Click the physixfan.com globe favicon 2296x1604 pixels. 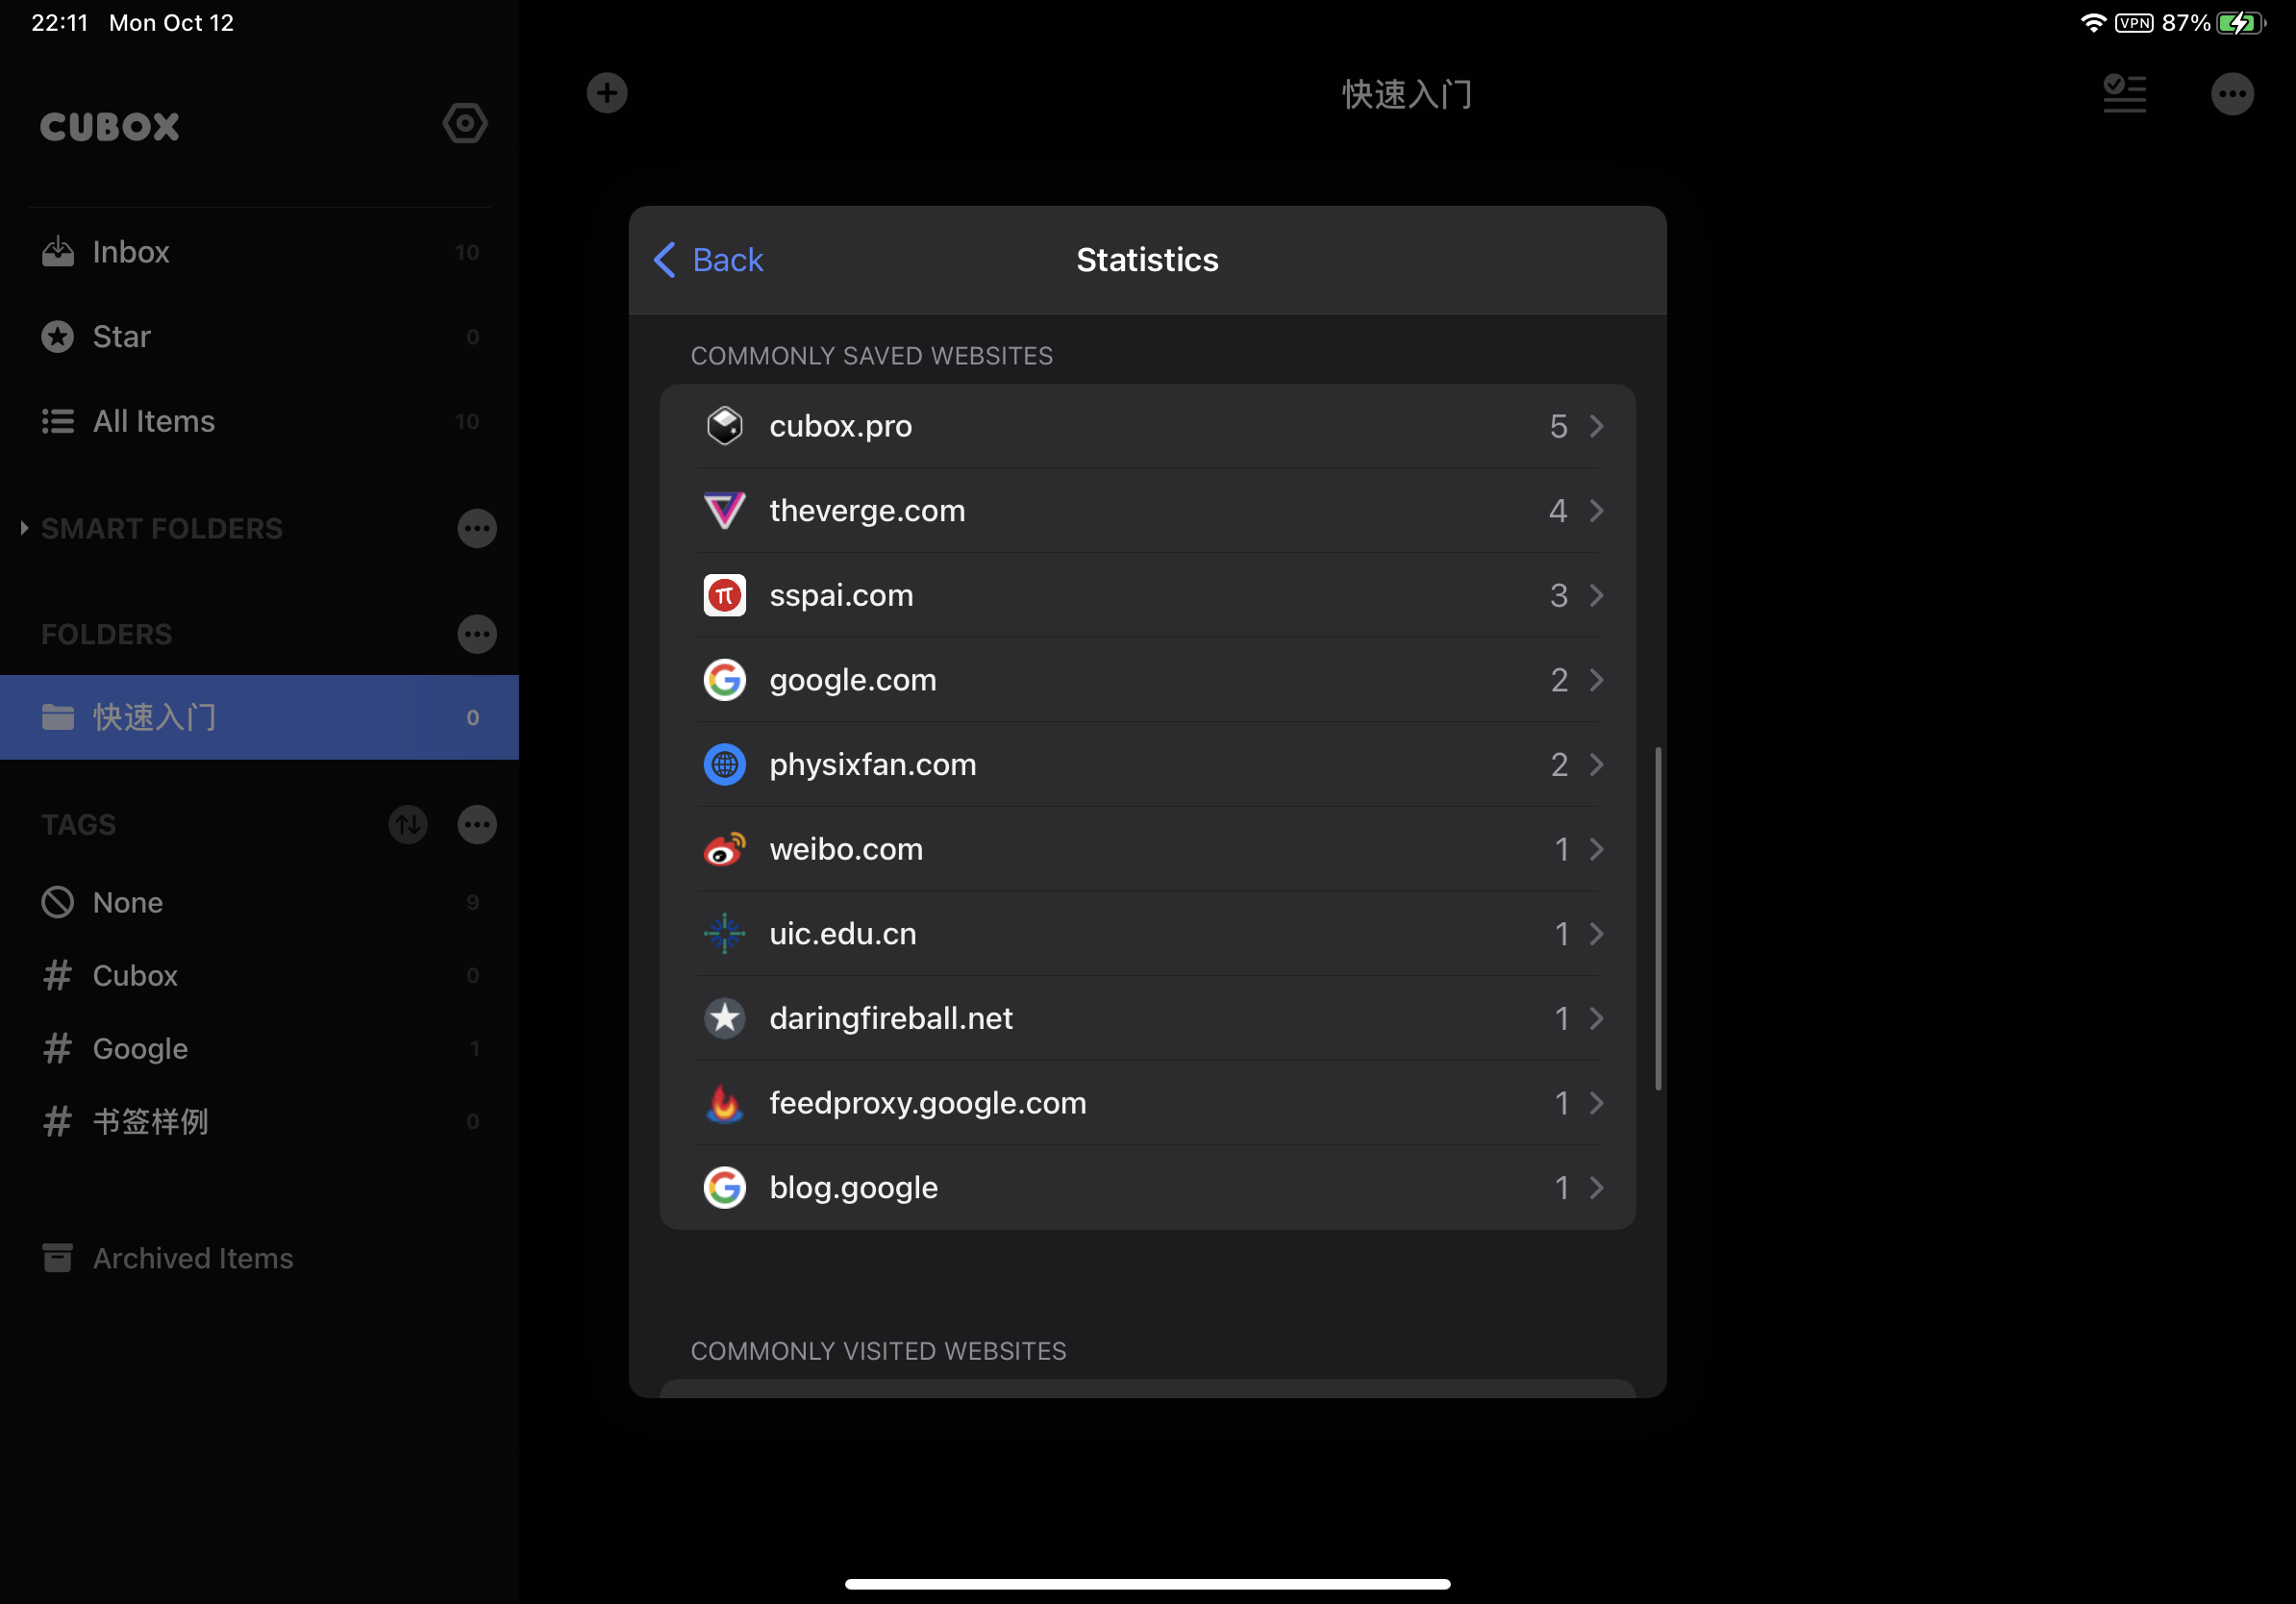click(x=725, y=764)
